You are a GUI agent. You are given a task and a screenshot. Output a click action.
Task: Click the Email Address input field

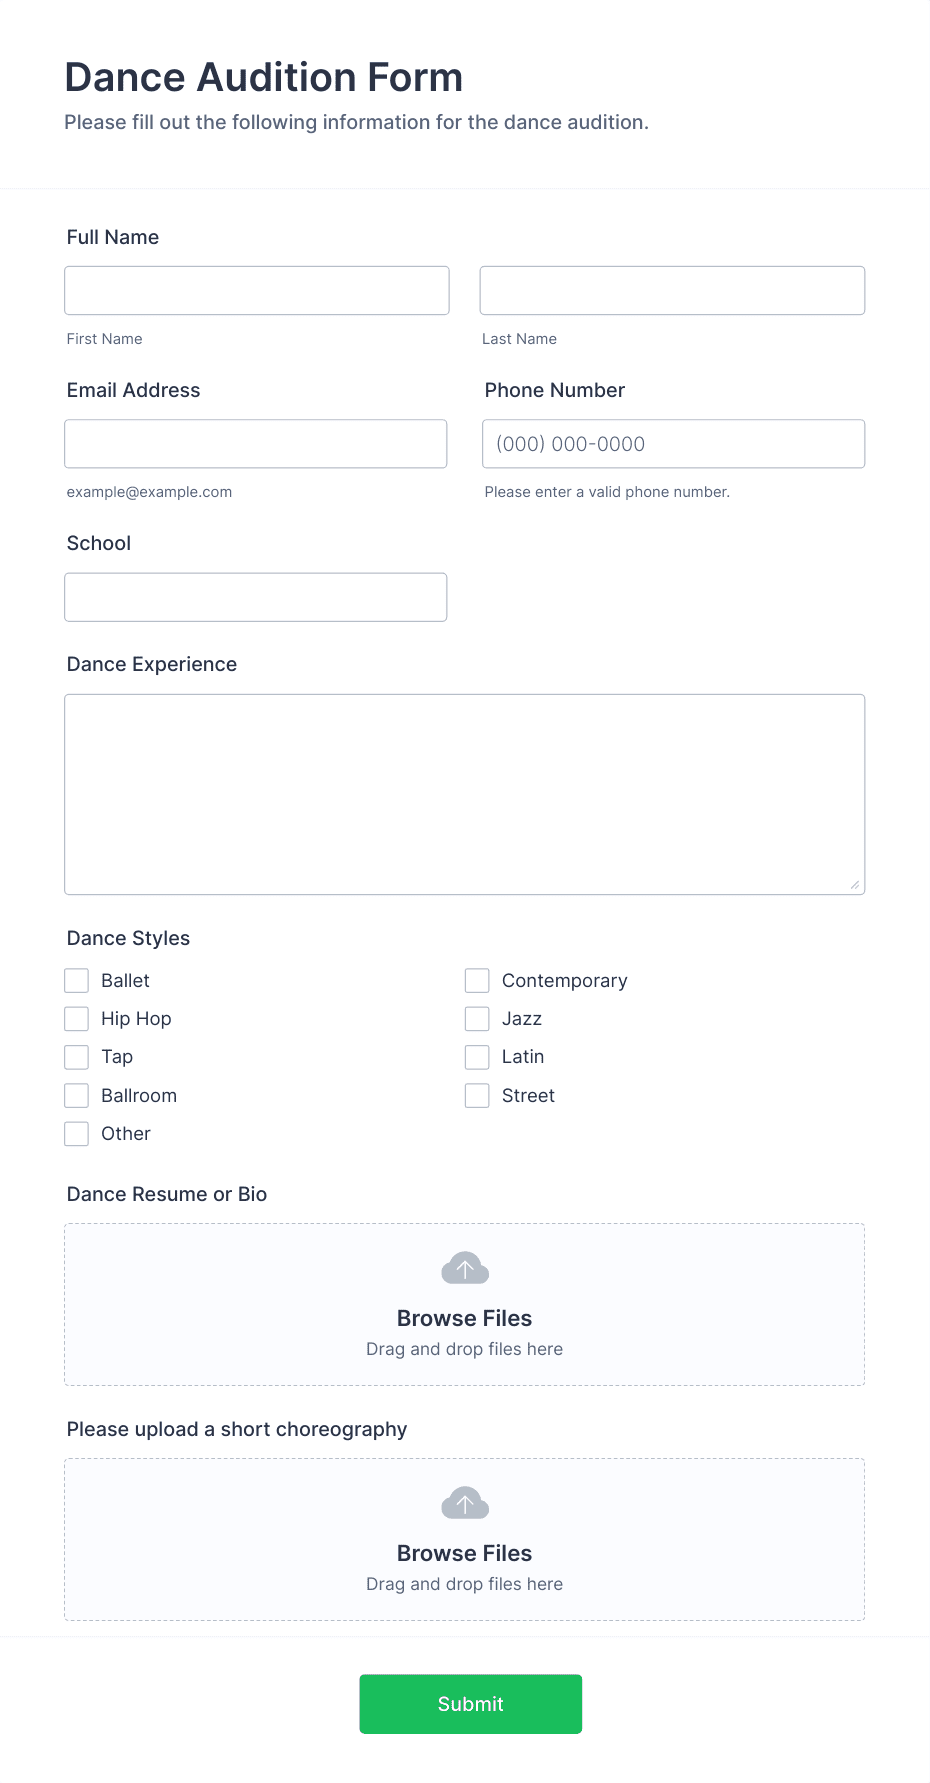click(256, 443)
